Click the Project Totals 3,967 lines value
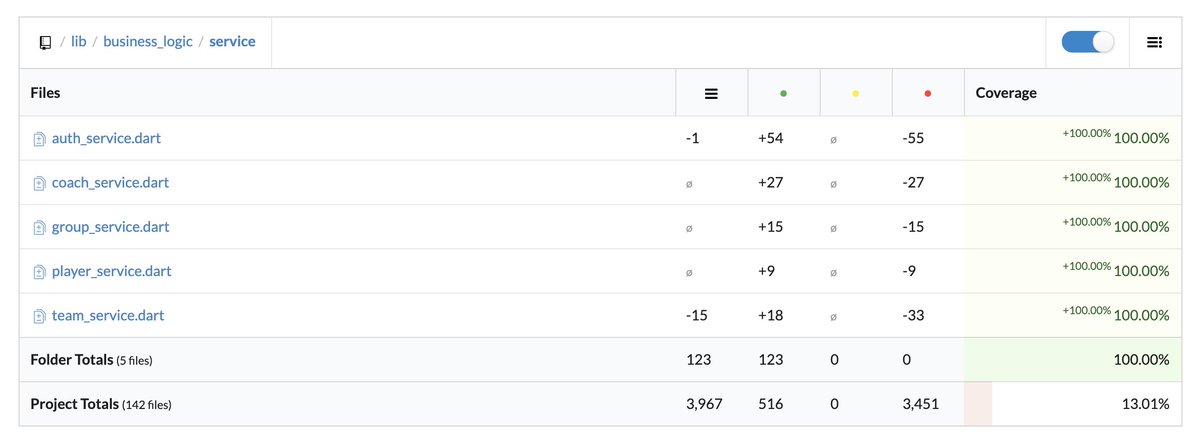 tap(704, 404)
